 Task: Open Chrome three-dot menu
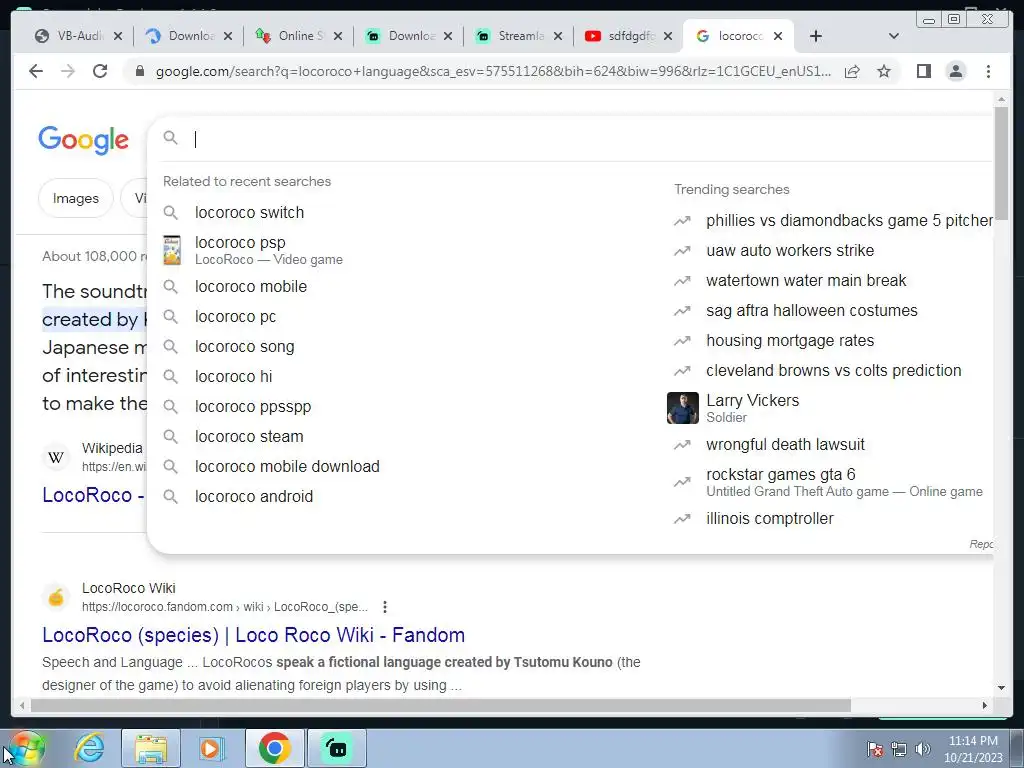coord(988,71)
